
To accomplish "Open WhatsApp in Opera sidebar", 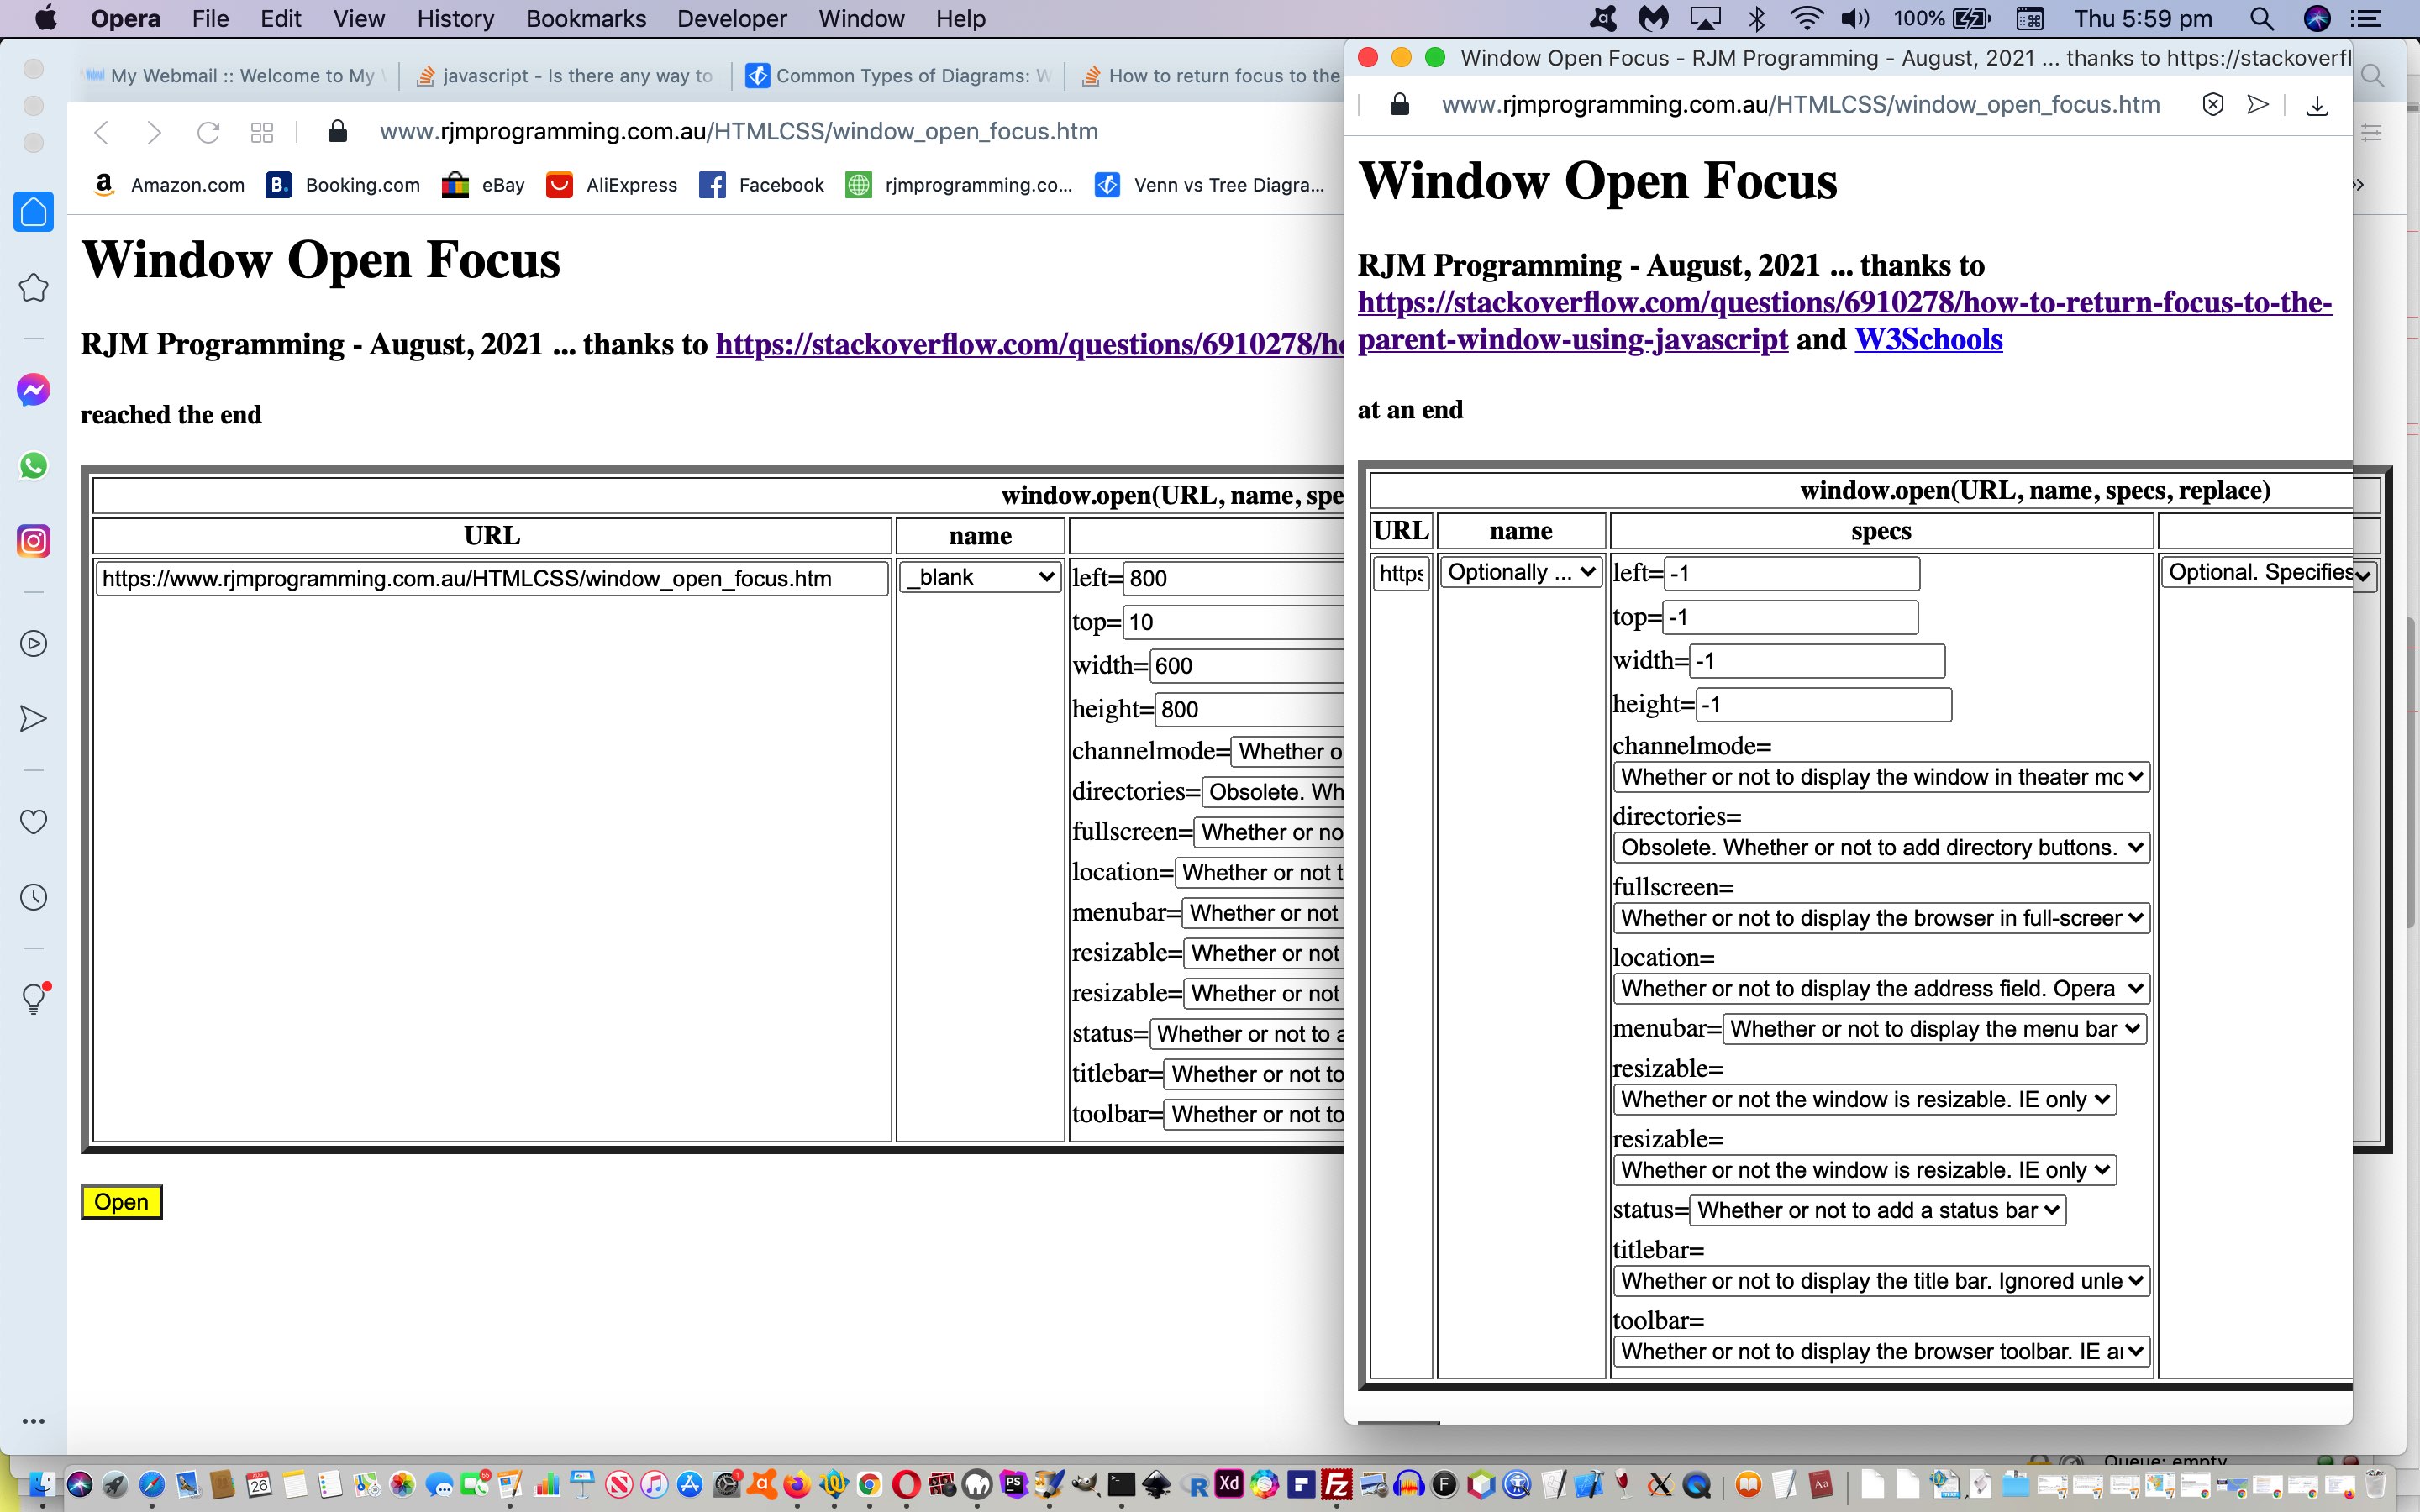I will (x=33, y=465).
